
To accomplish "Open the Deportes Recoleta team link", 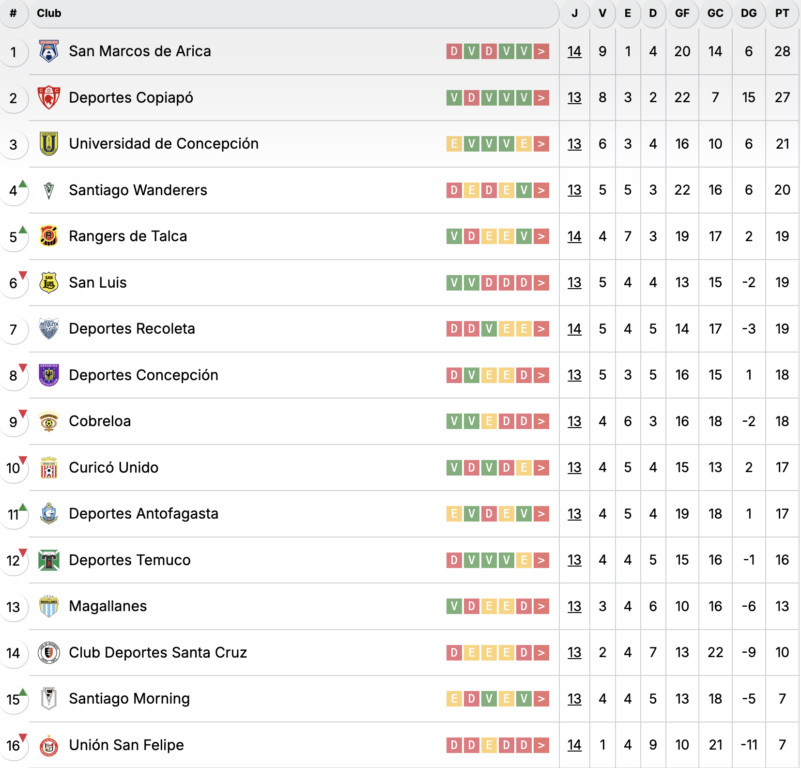I will 132,329.
